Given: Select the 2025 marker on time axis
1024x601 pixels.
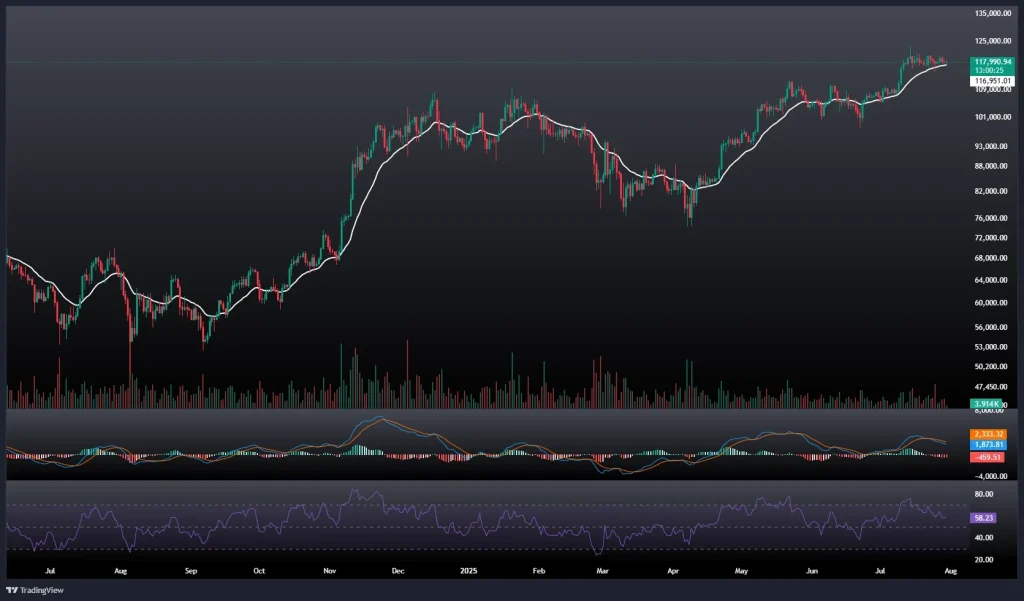Looking at the screenshot, I should 467,572.
